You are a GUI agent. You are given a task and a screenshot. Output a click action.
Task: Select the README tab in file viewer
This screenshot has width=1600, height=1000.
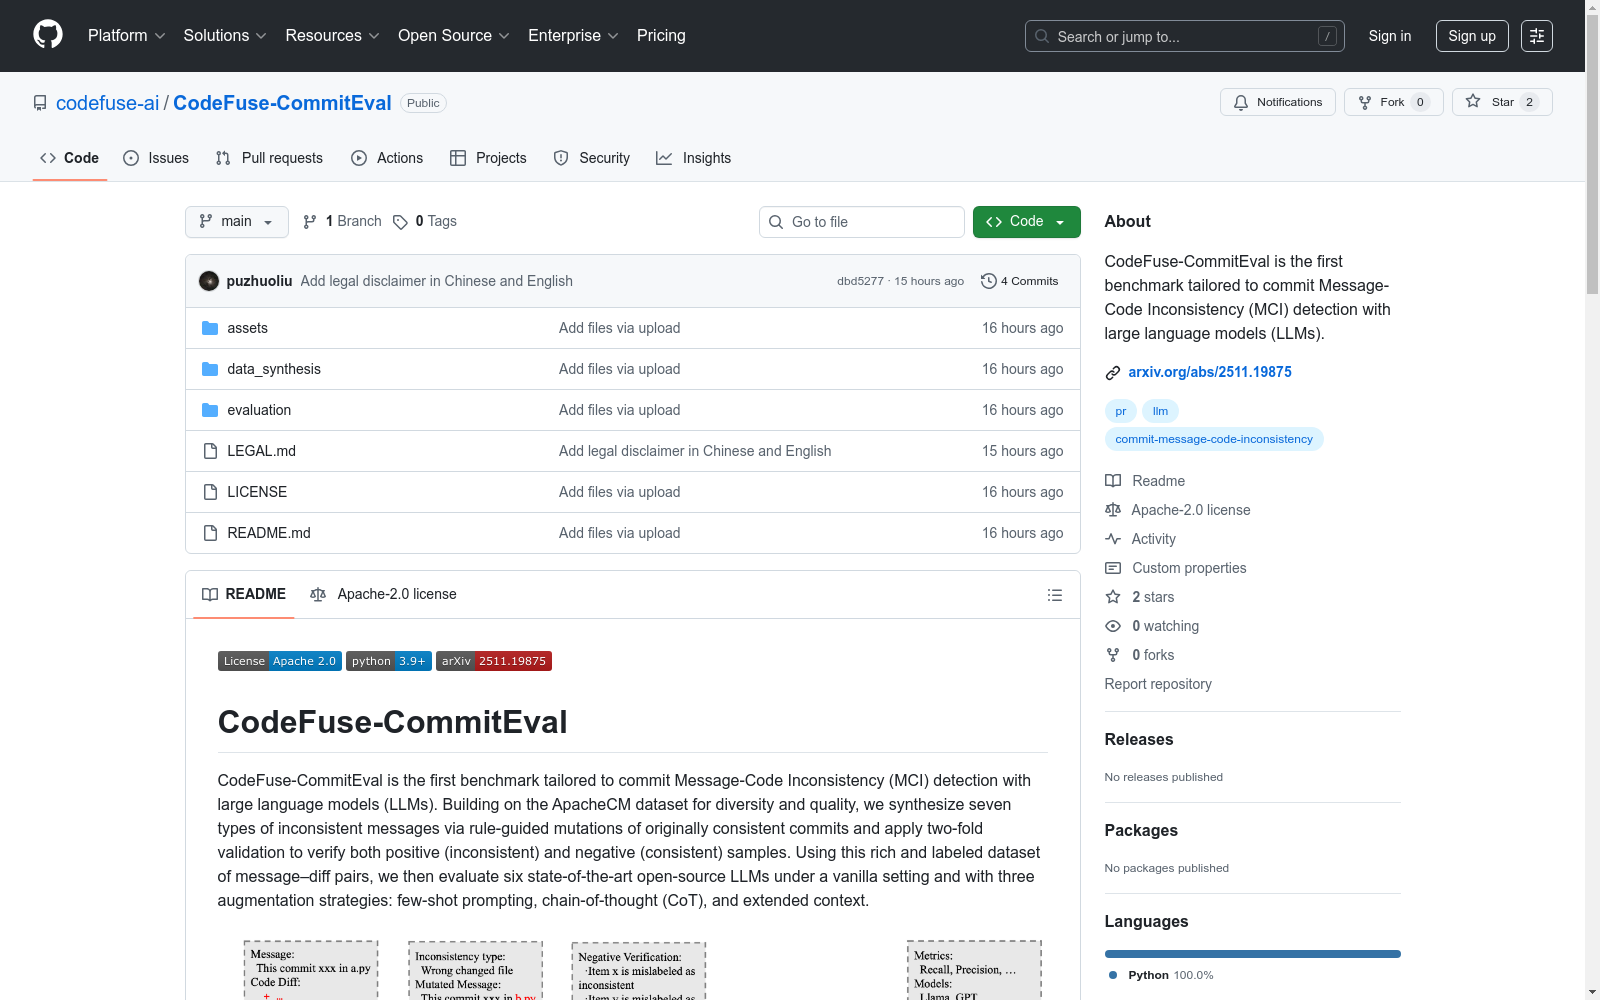pyautogui.click(x=244, y=595)
